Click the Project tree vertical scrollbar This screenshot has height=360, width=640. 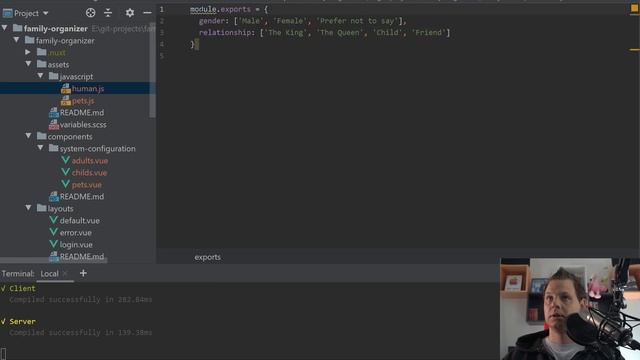click(x=152, y=70)
